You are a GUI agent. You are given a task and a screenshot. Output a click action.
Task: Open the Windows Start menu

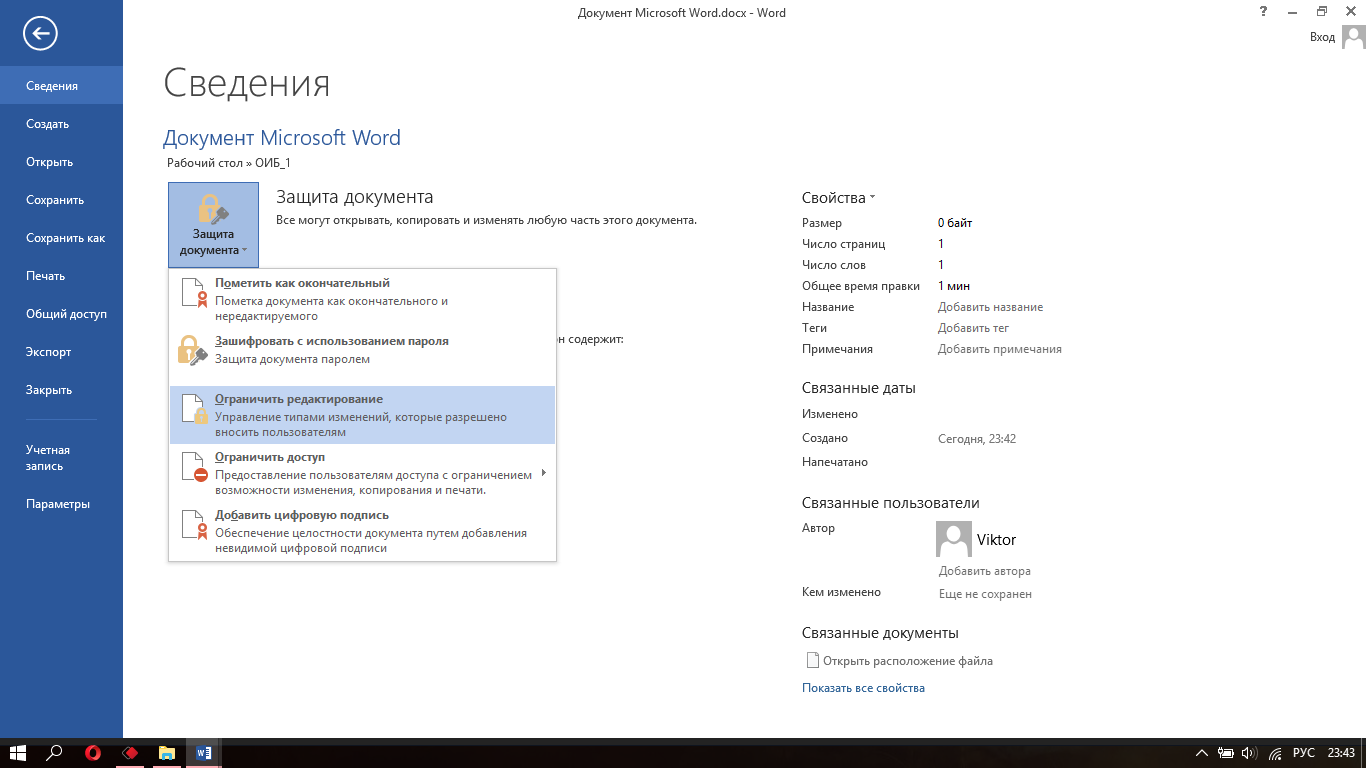tap(17, 753)
